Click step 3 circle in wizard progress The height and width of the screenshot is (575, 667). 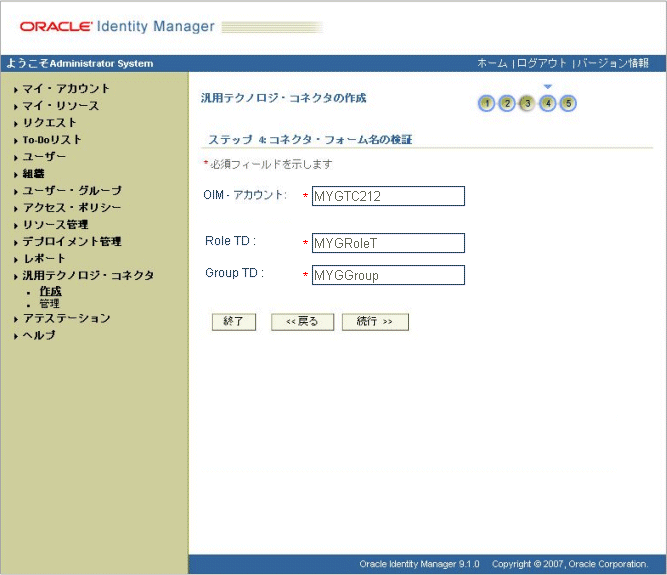click(x=527, y=103)
